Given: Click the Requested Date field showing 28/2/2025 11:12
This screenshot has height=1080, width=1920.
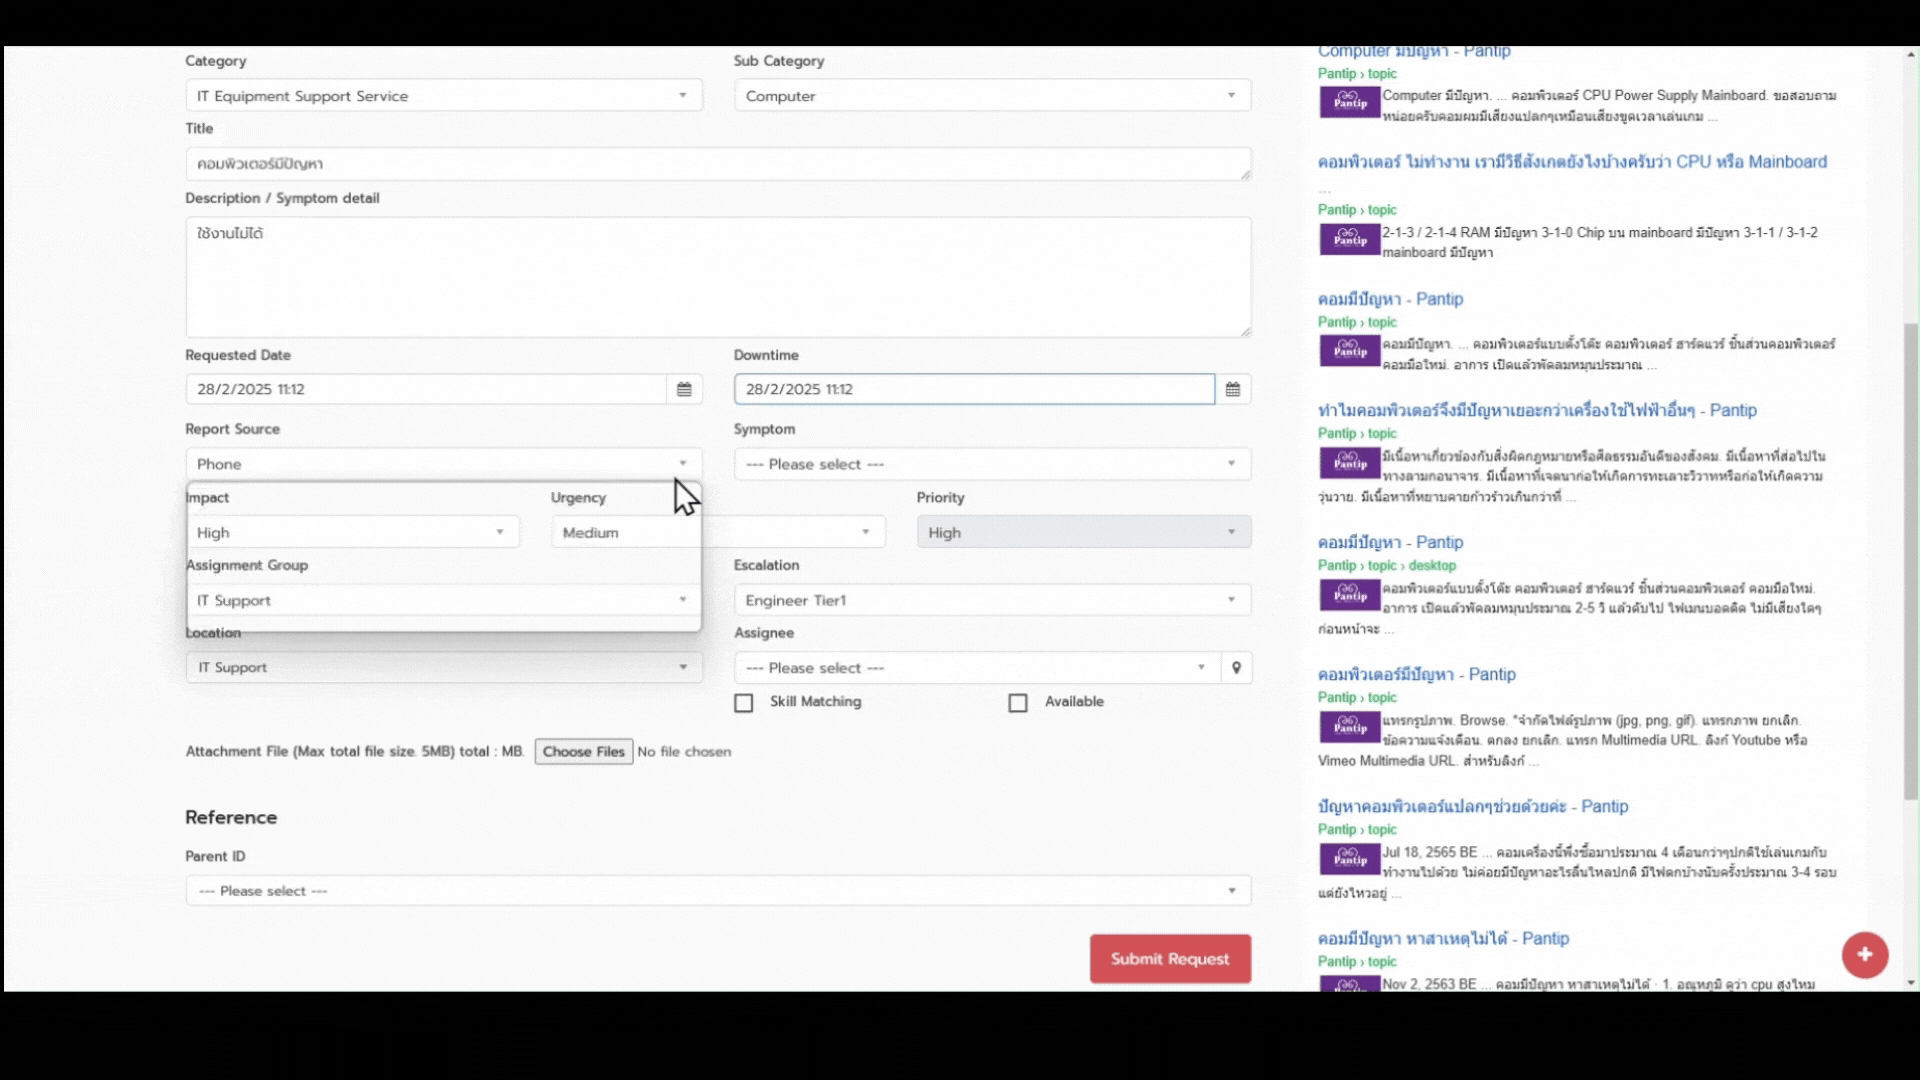Looking at the screenshot, I should click(x=426, y=389).
